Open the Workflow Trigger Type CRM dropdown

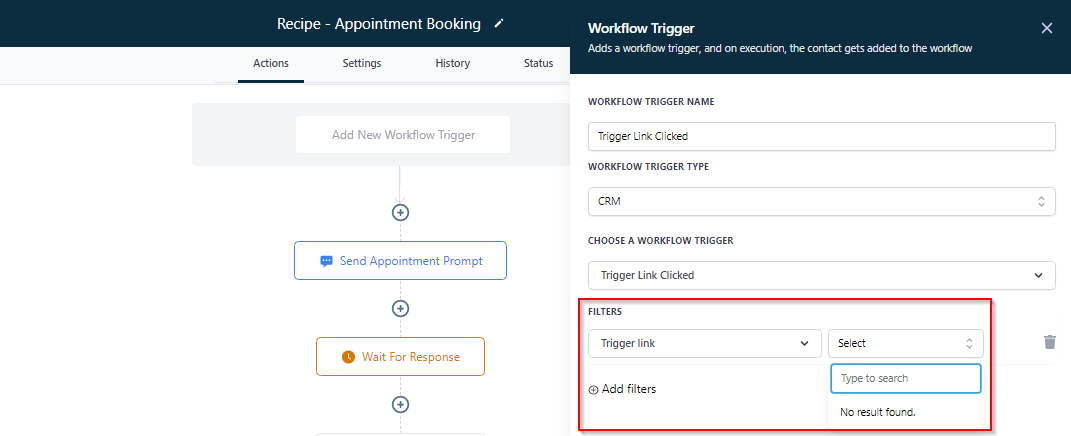click(822, 202)
